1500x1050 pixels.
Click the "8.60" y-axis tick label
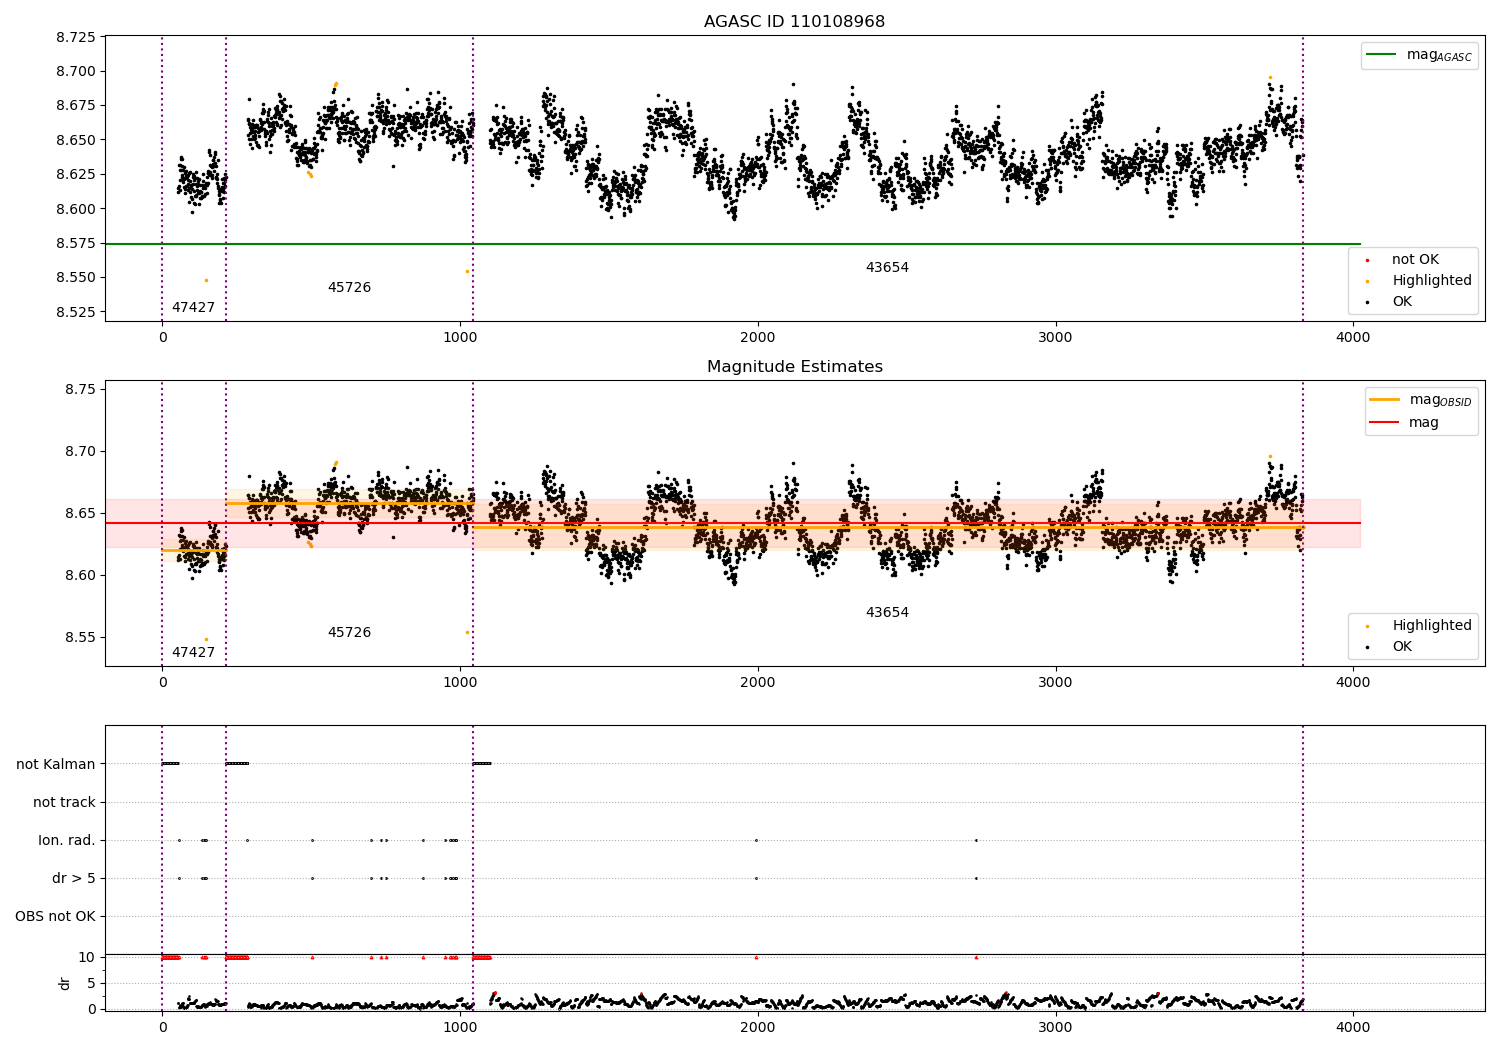[80, 575]
